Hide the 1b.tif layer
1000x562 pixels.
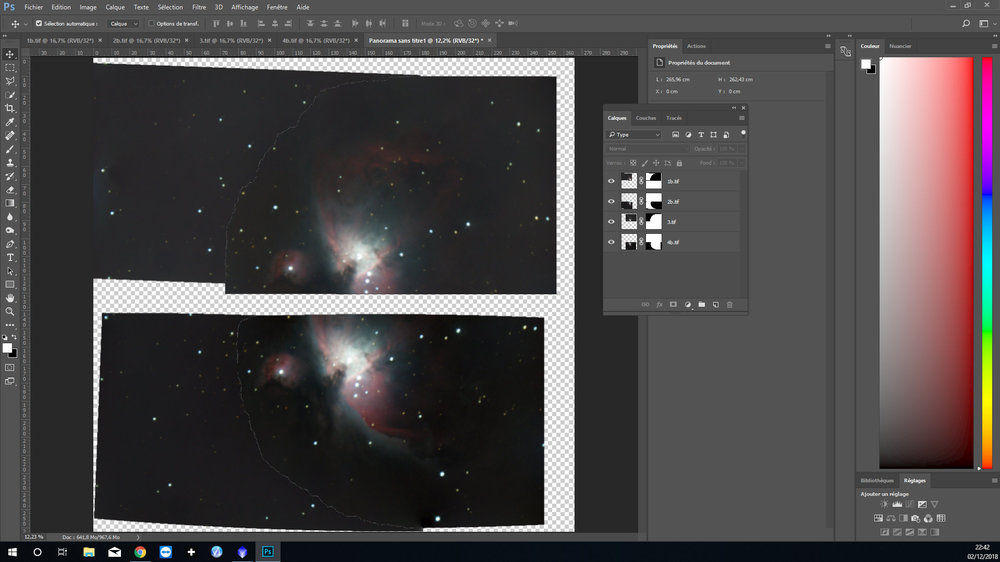pyautogui.click(x=611, y=181)
